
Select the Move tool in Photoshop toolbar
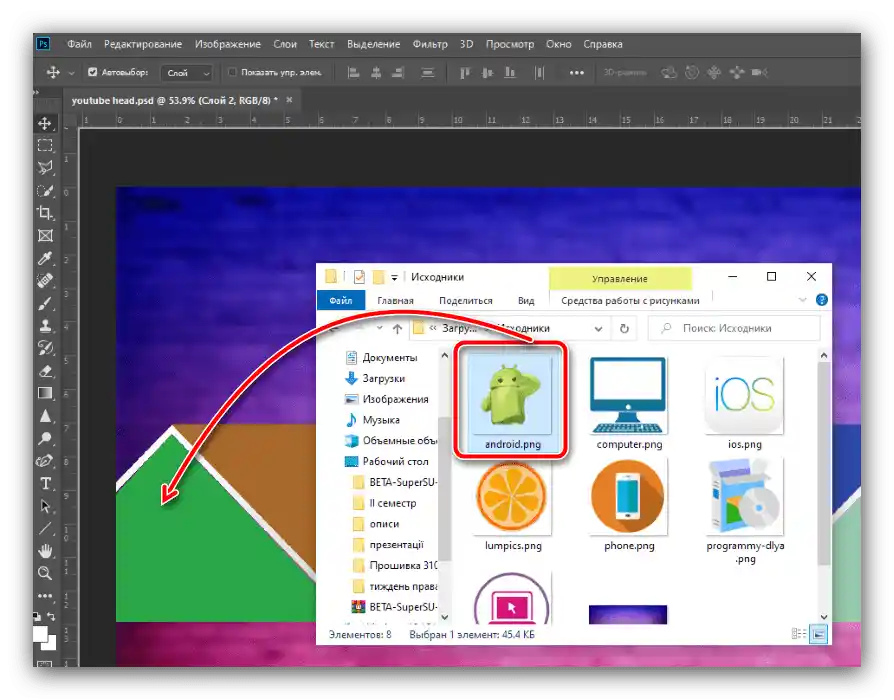[45, 123]
